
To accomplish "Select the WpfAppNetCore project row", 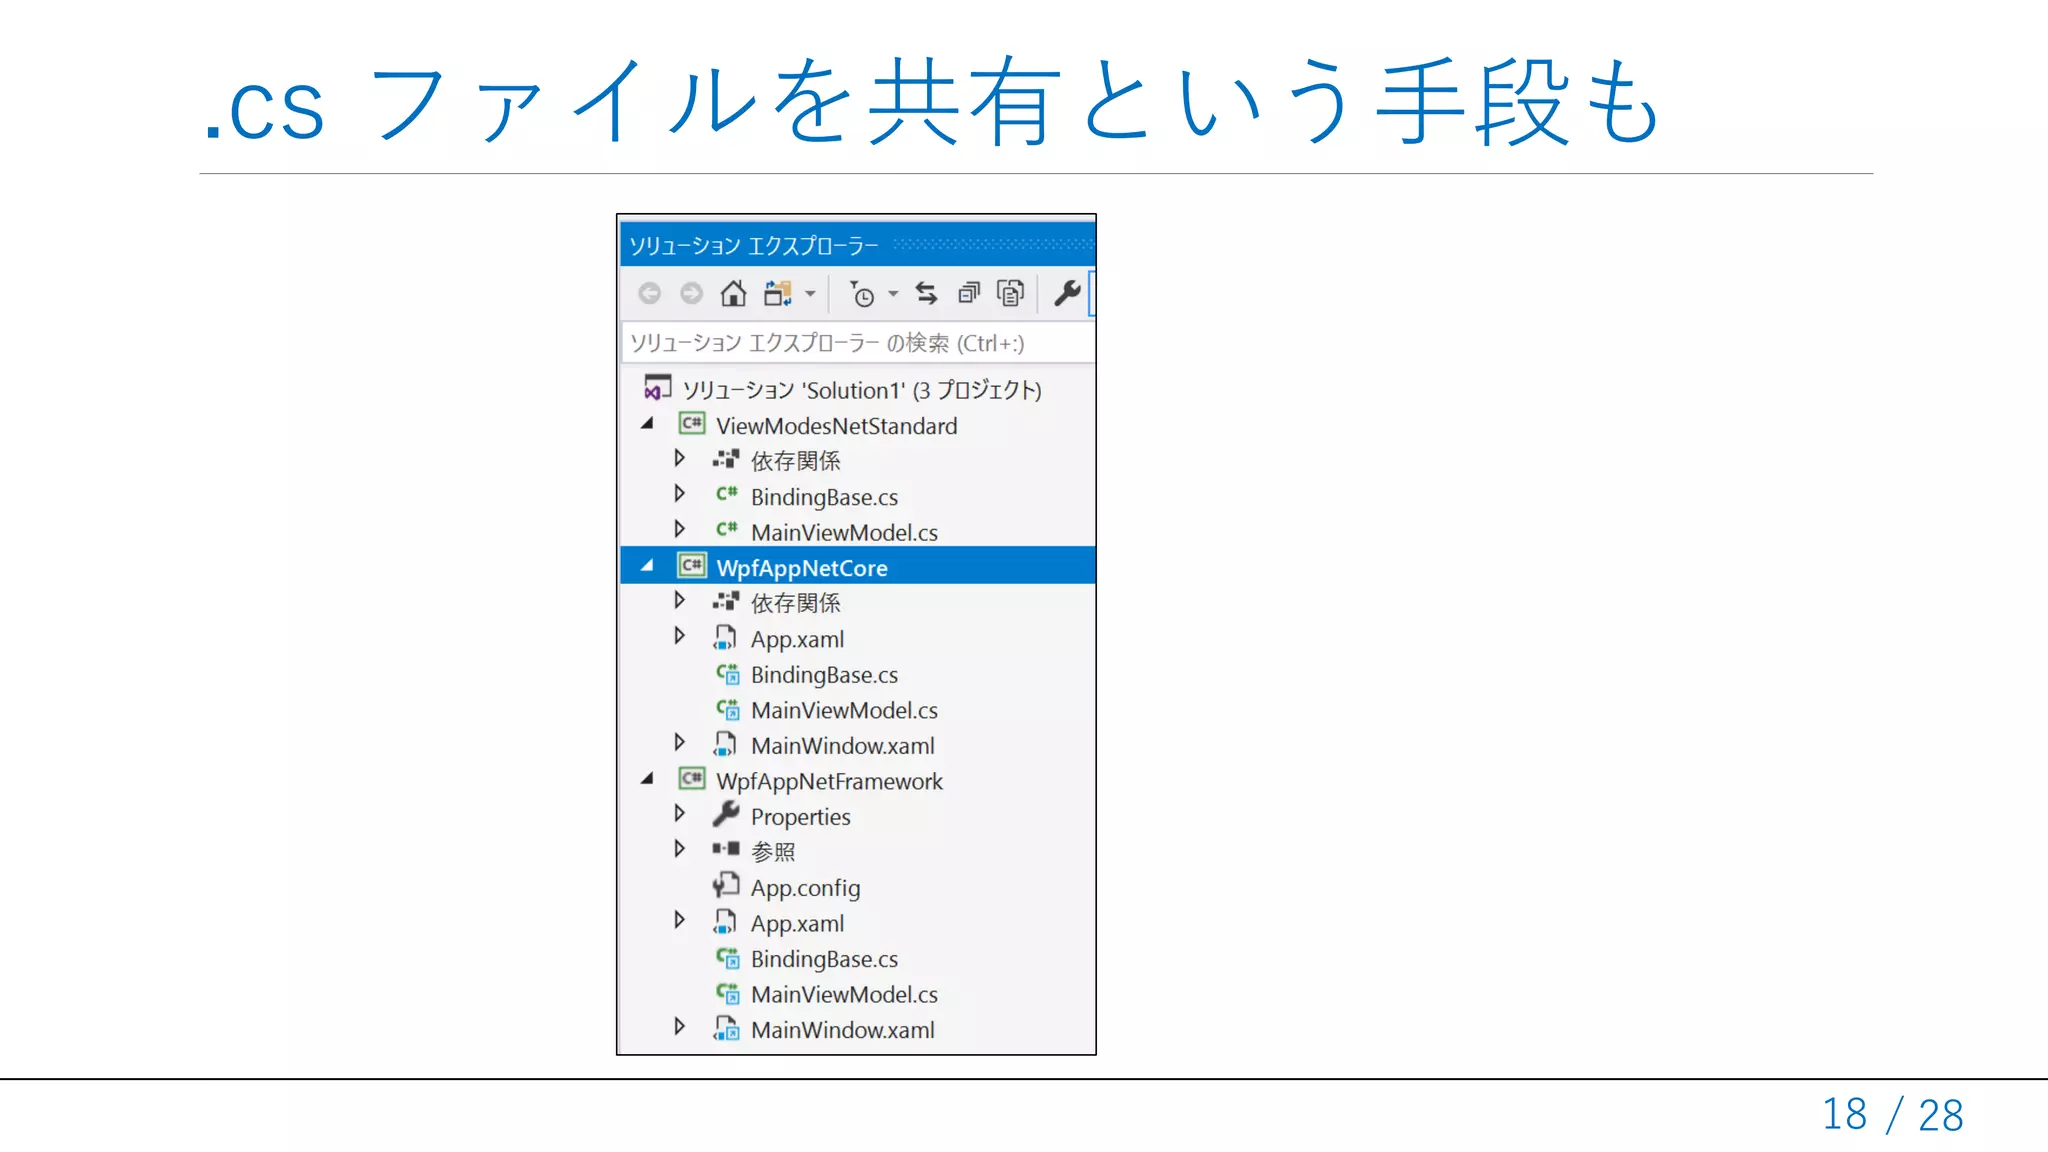I will pyautogui.click(x=857, y=566).
